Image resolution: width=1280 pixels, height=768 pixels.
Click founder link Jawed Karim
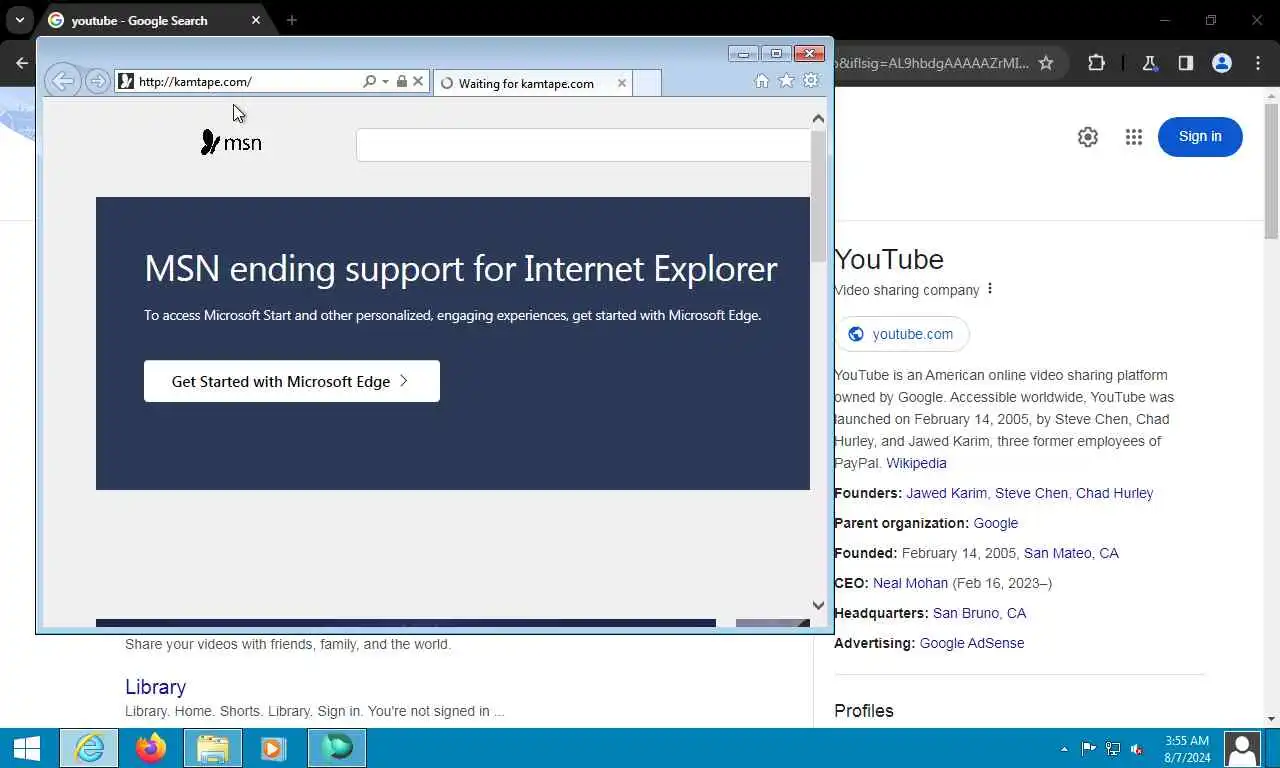pyautogui.click(x=947, y=493)
